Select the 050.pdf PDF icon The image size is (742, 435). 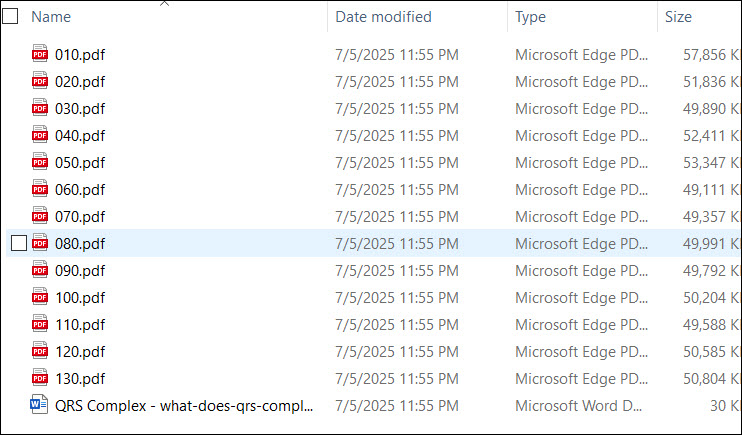40,161
